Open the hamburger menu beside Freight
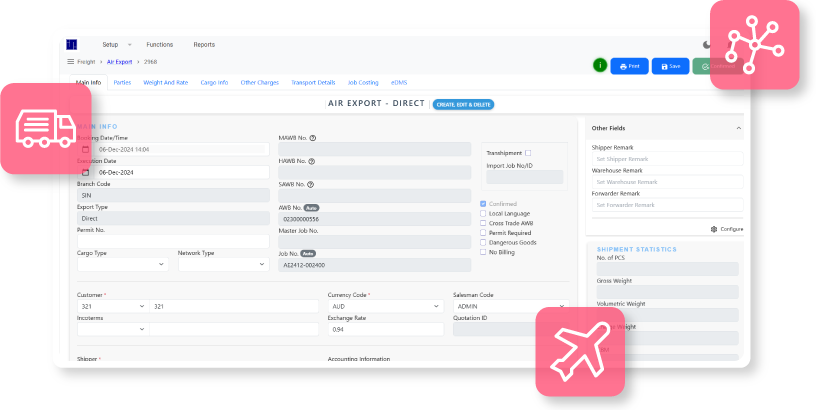 [71, 62]
